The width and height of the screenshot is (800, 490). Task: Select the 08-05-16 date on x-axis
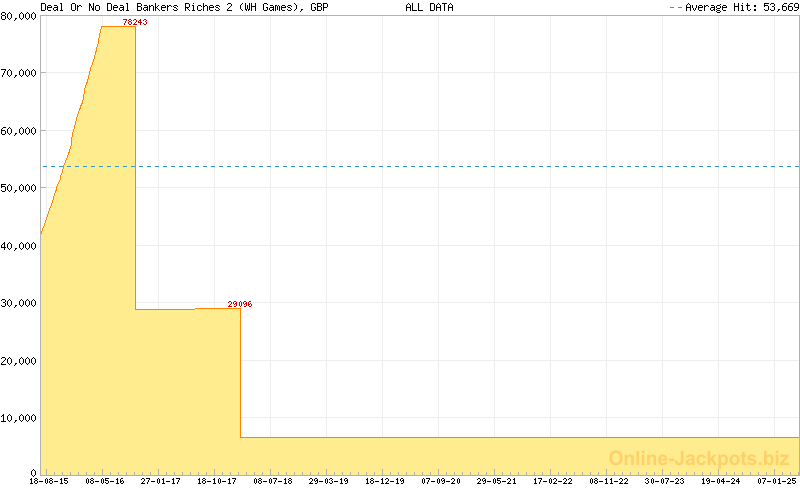point(105,481)
